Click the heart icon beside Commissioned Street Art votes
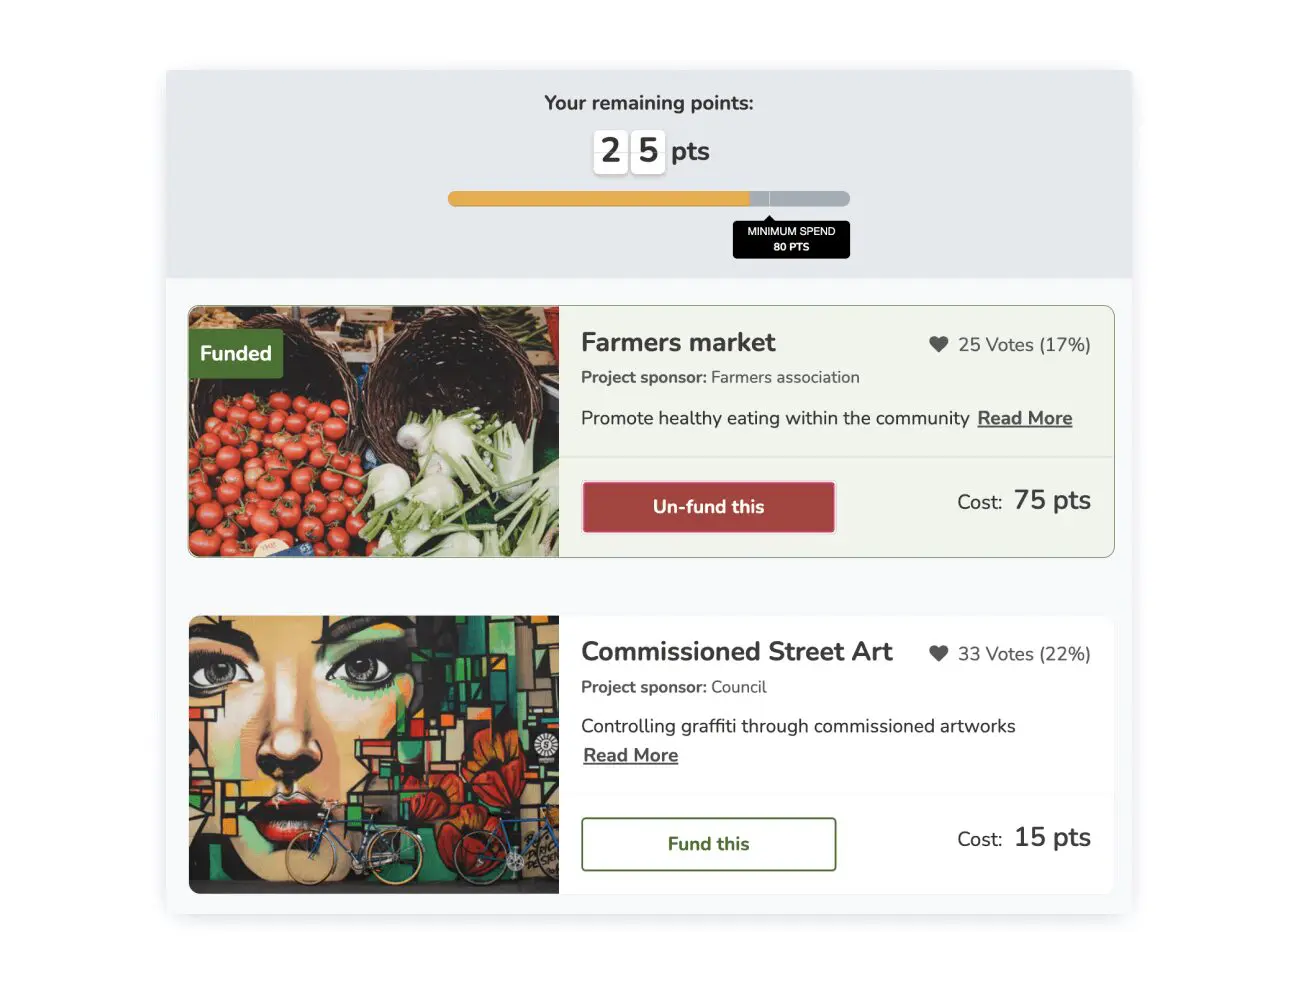The width and height of the screenshot is (1298, 983). 938,653
